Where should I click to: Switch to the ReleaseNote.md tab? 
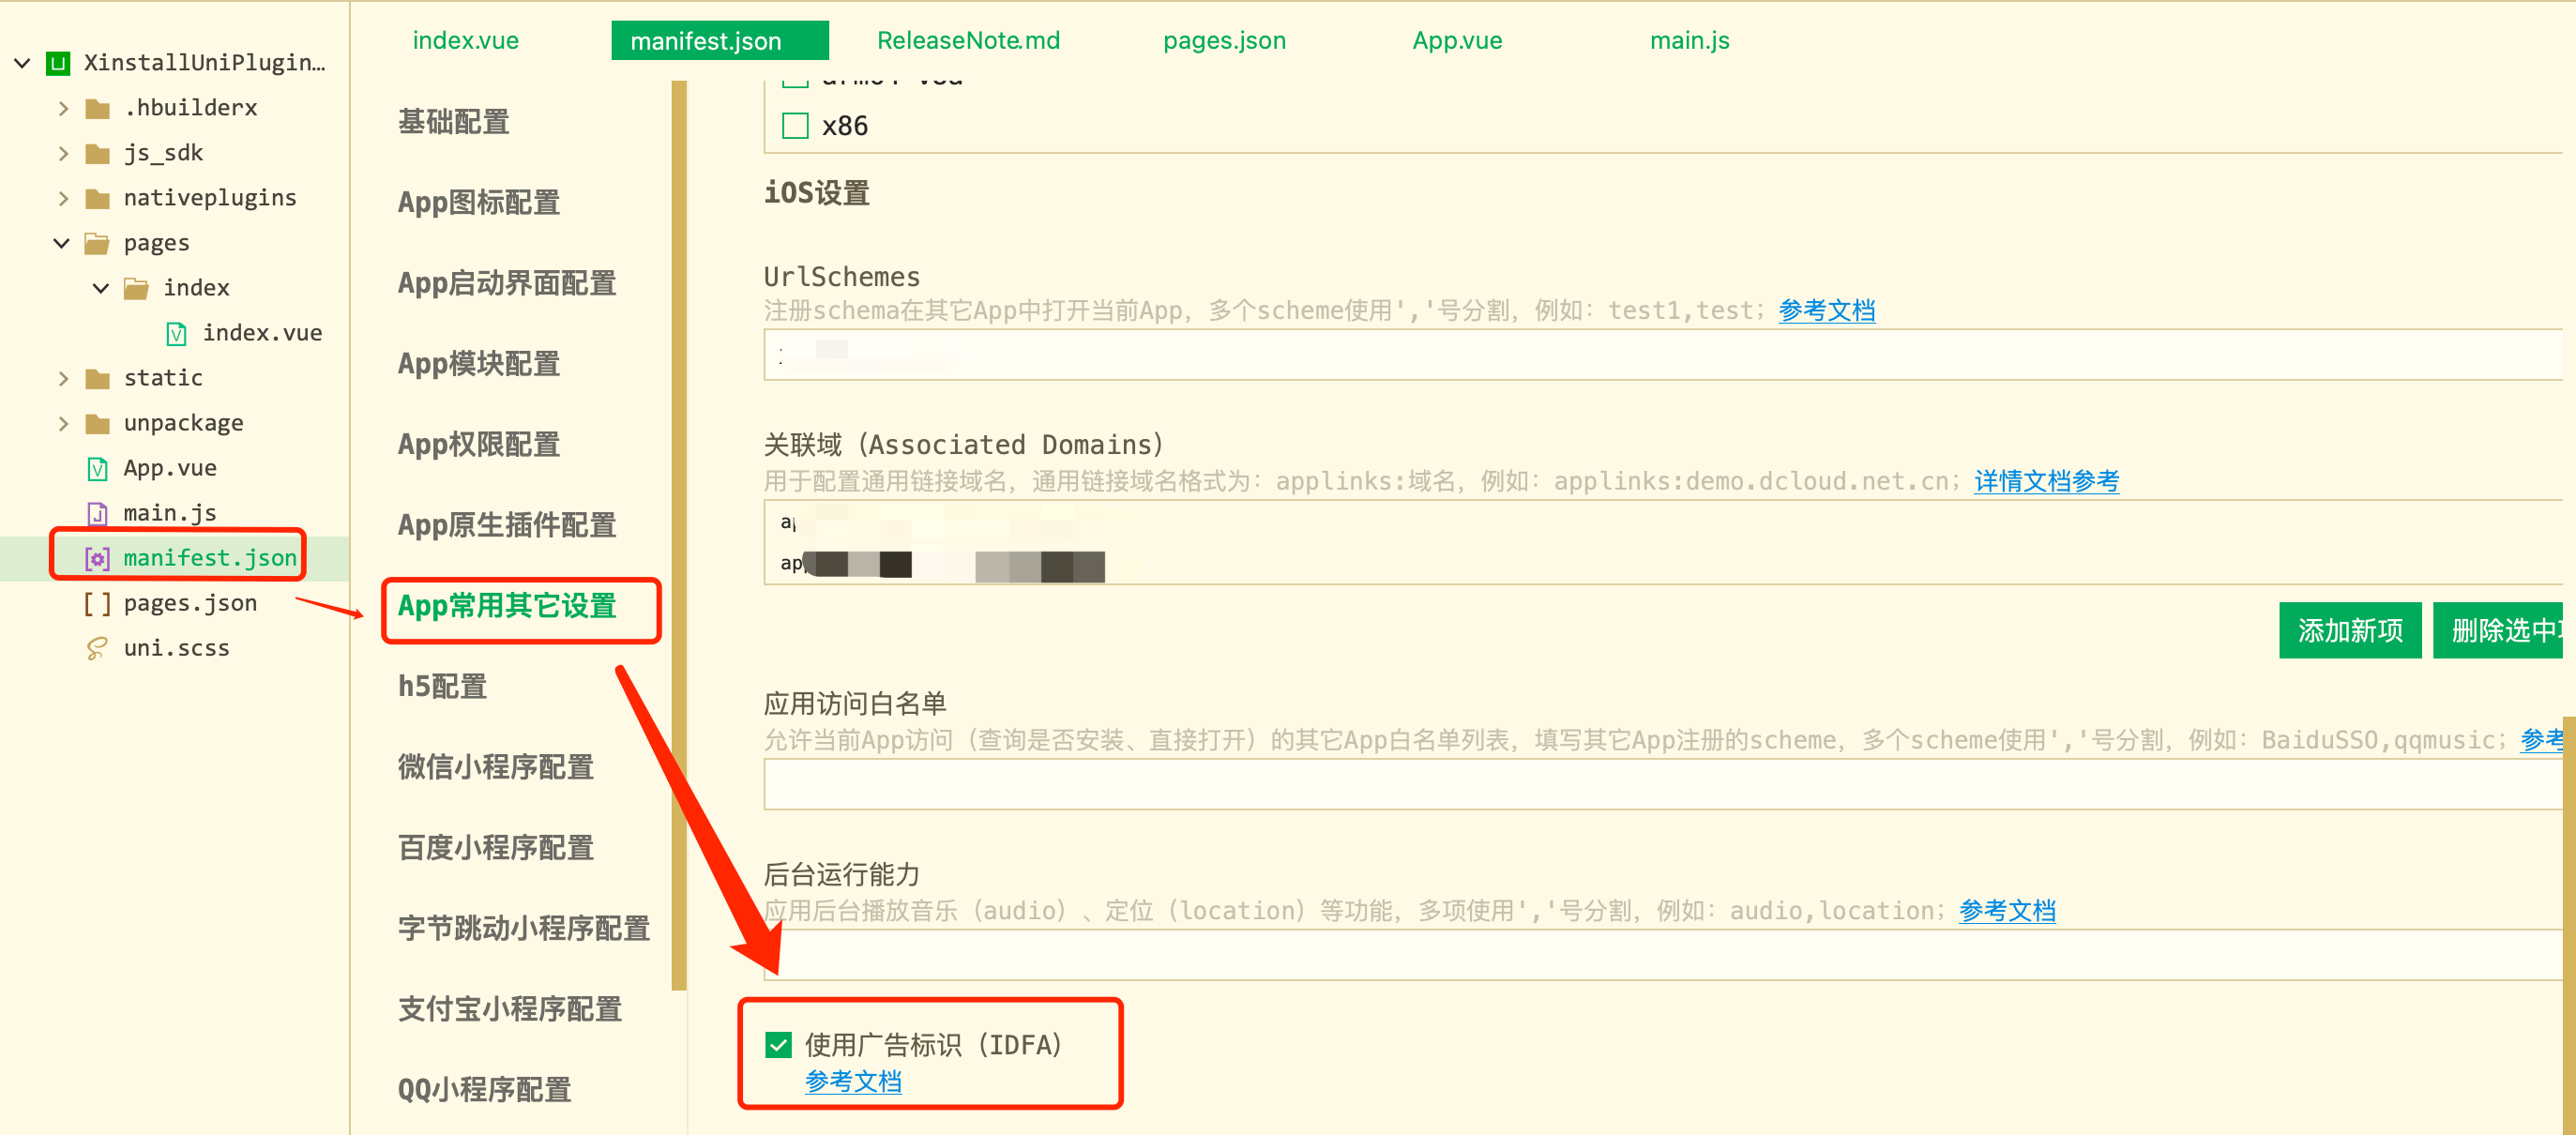coord(967,40)
